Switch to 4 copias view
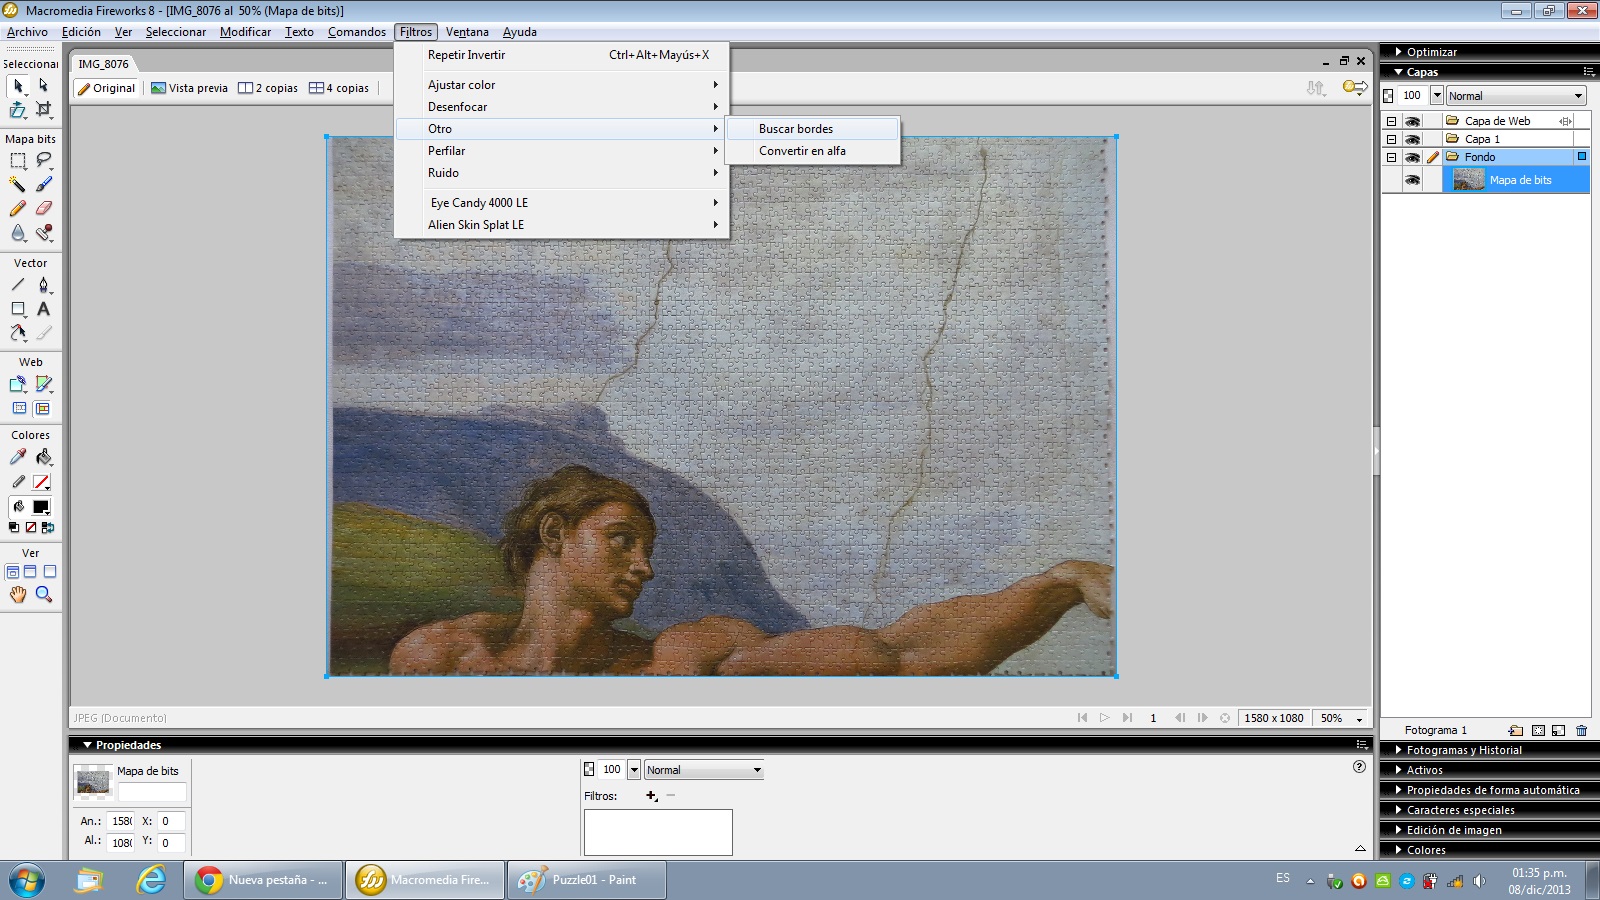The height and width of the screenshot is (900, 1600). click(x=339, y=88)
